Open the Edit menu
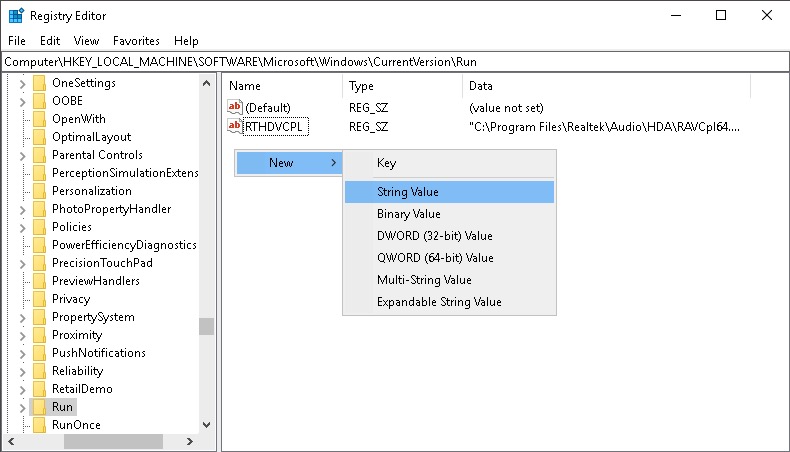 coord(50,41)
